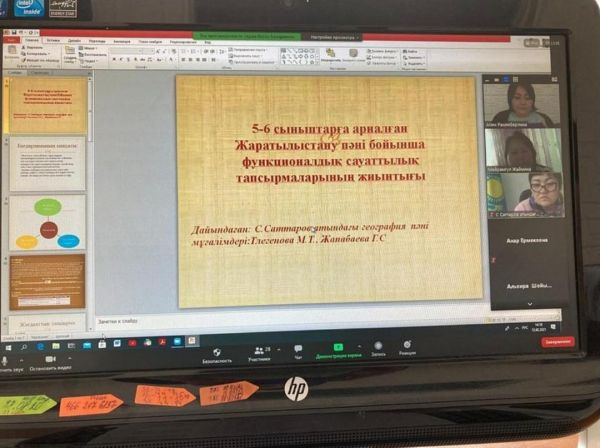The image size is (600, 448).
Task: Toggle Stop Video (Остановить видео) camera button
Action: [49, 360]
